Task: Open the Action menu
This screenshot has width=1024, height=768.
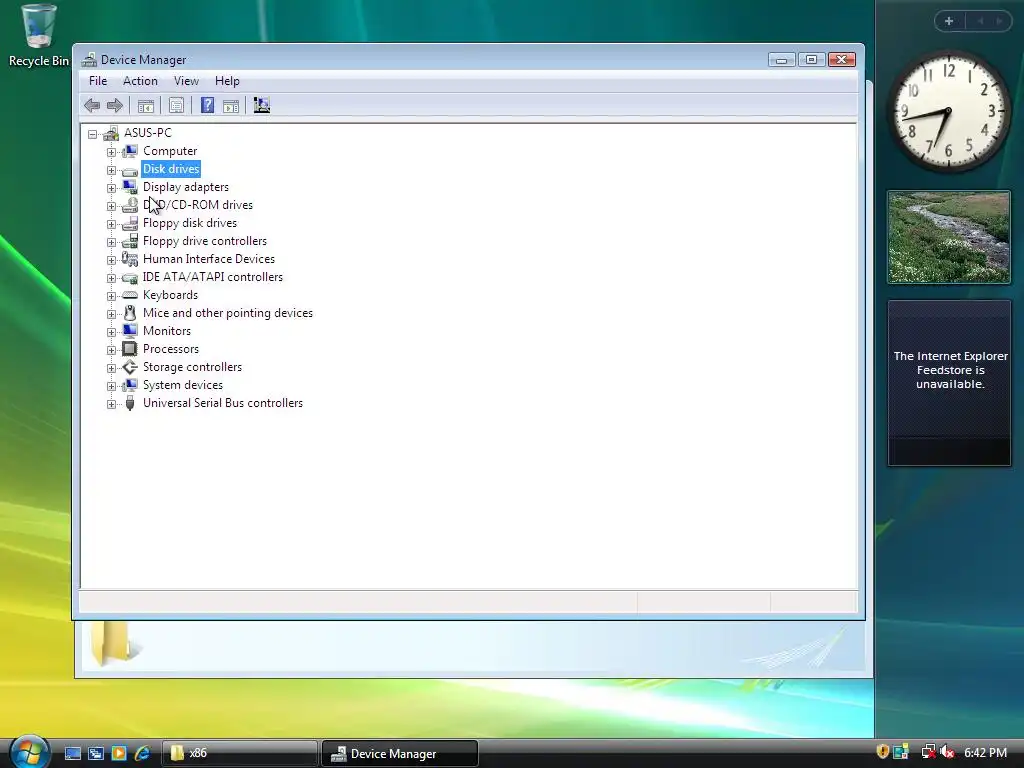Action: 140,81
